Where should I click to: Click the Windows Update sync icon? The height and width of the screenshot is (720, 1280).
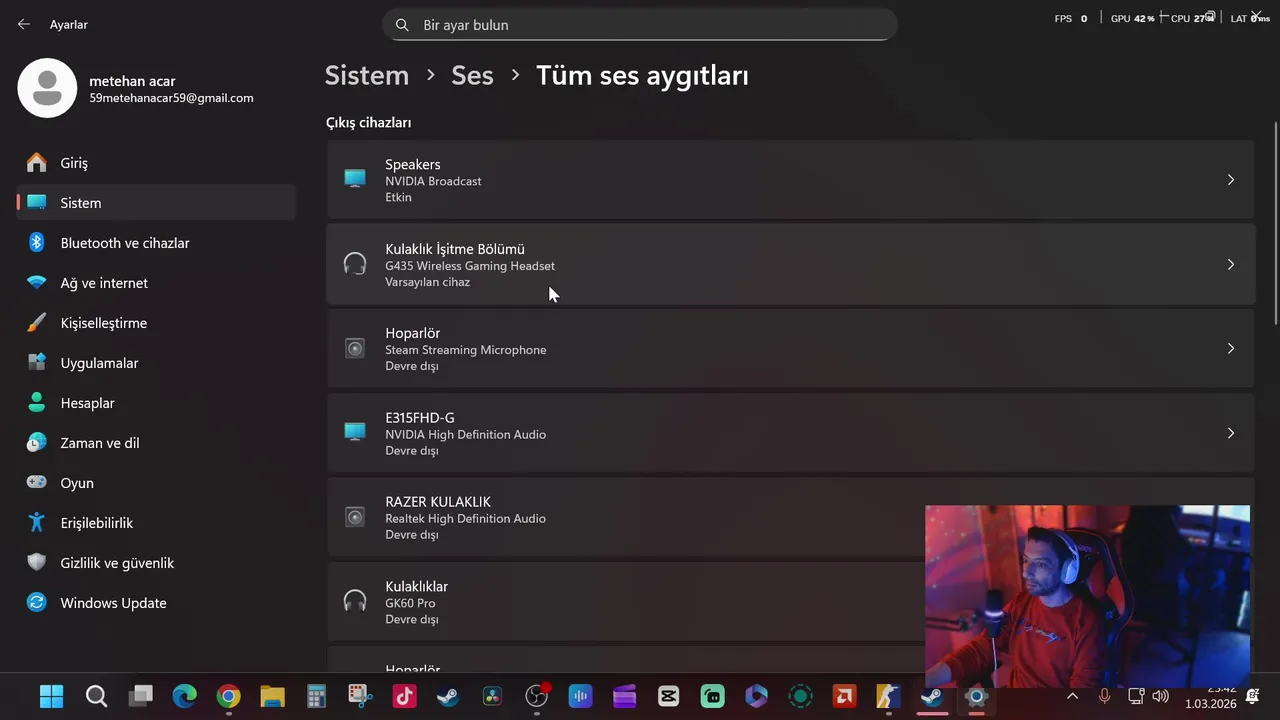(x=37, y=603)
